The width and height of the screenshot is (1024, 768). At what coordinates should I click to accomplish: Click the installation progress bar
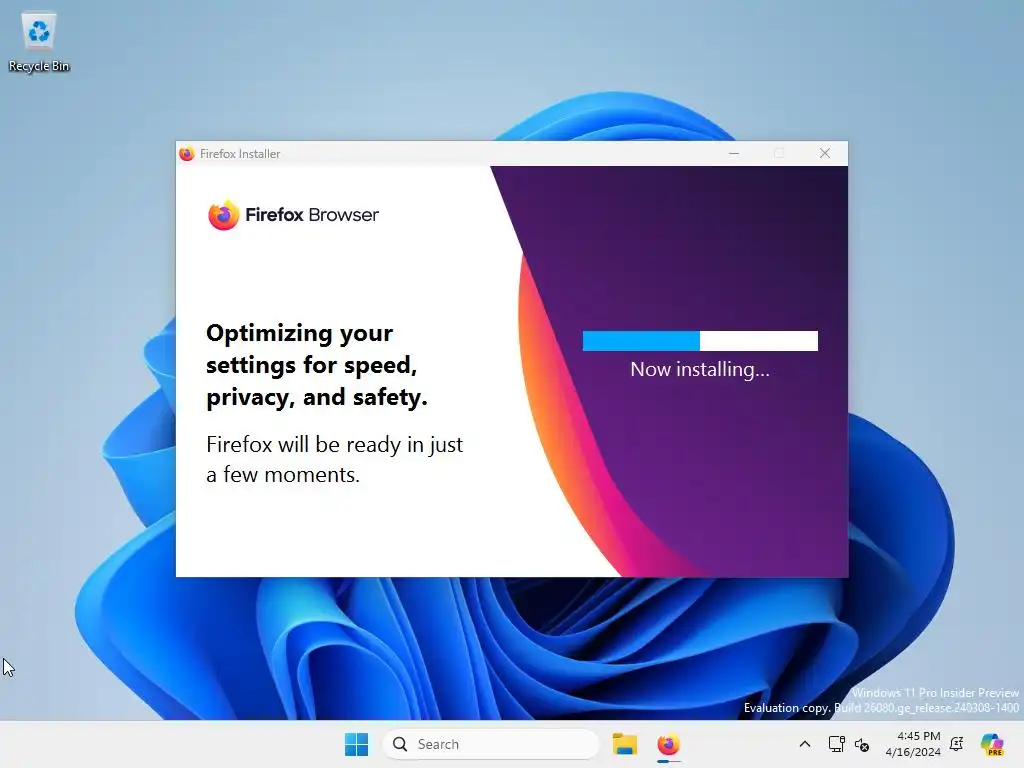tap(700, 340)
